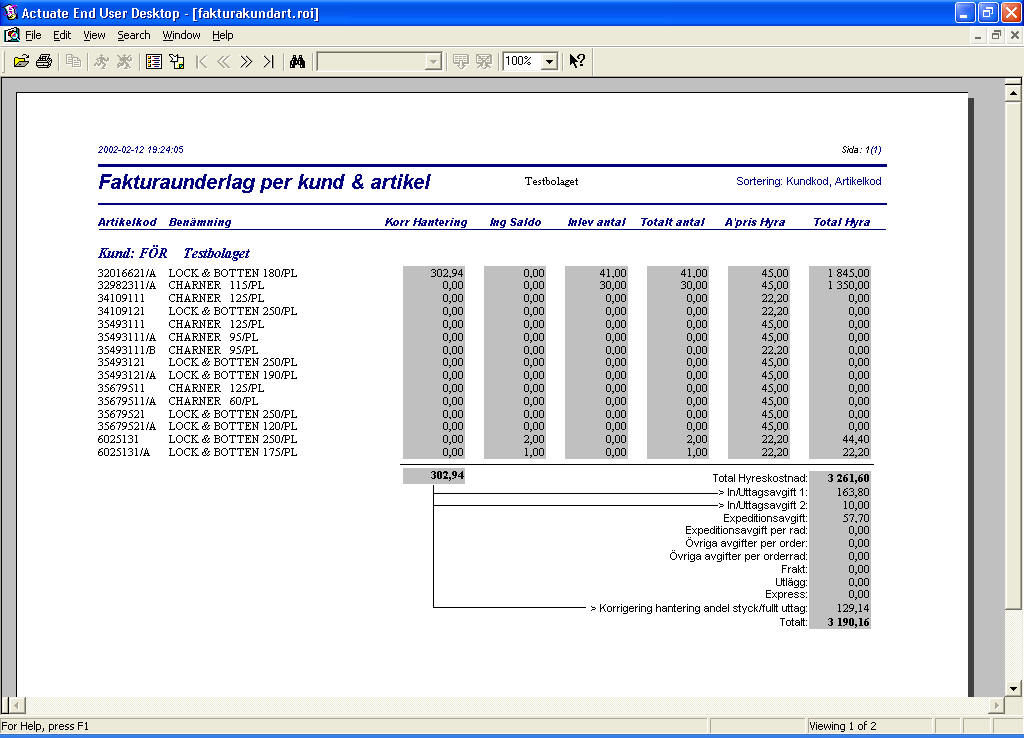The width and height of the screenshot is (1024, 738).
Task: Go to the next page arrow
Action: tap(246, 61)
